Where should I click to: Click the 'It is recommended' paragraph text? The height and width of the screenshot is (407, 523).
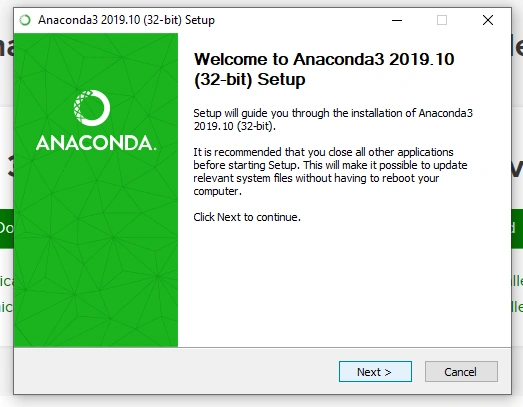(x=330, y=171)
